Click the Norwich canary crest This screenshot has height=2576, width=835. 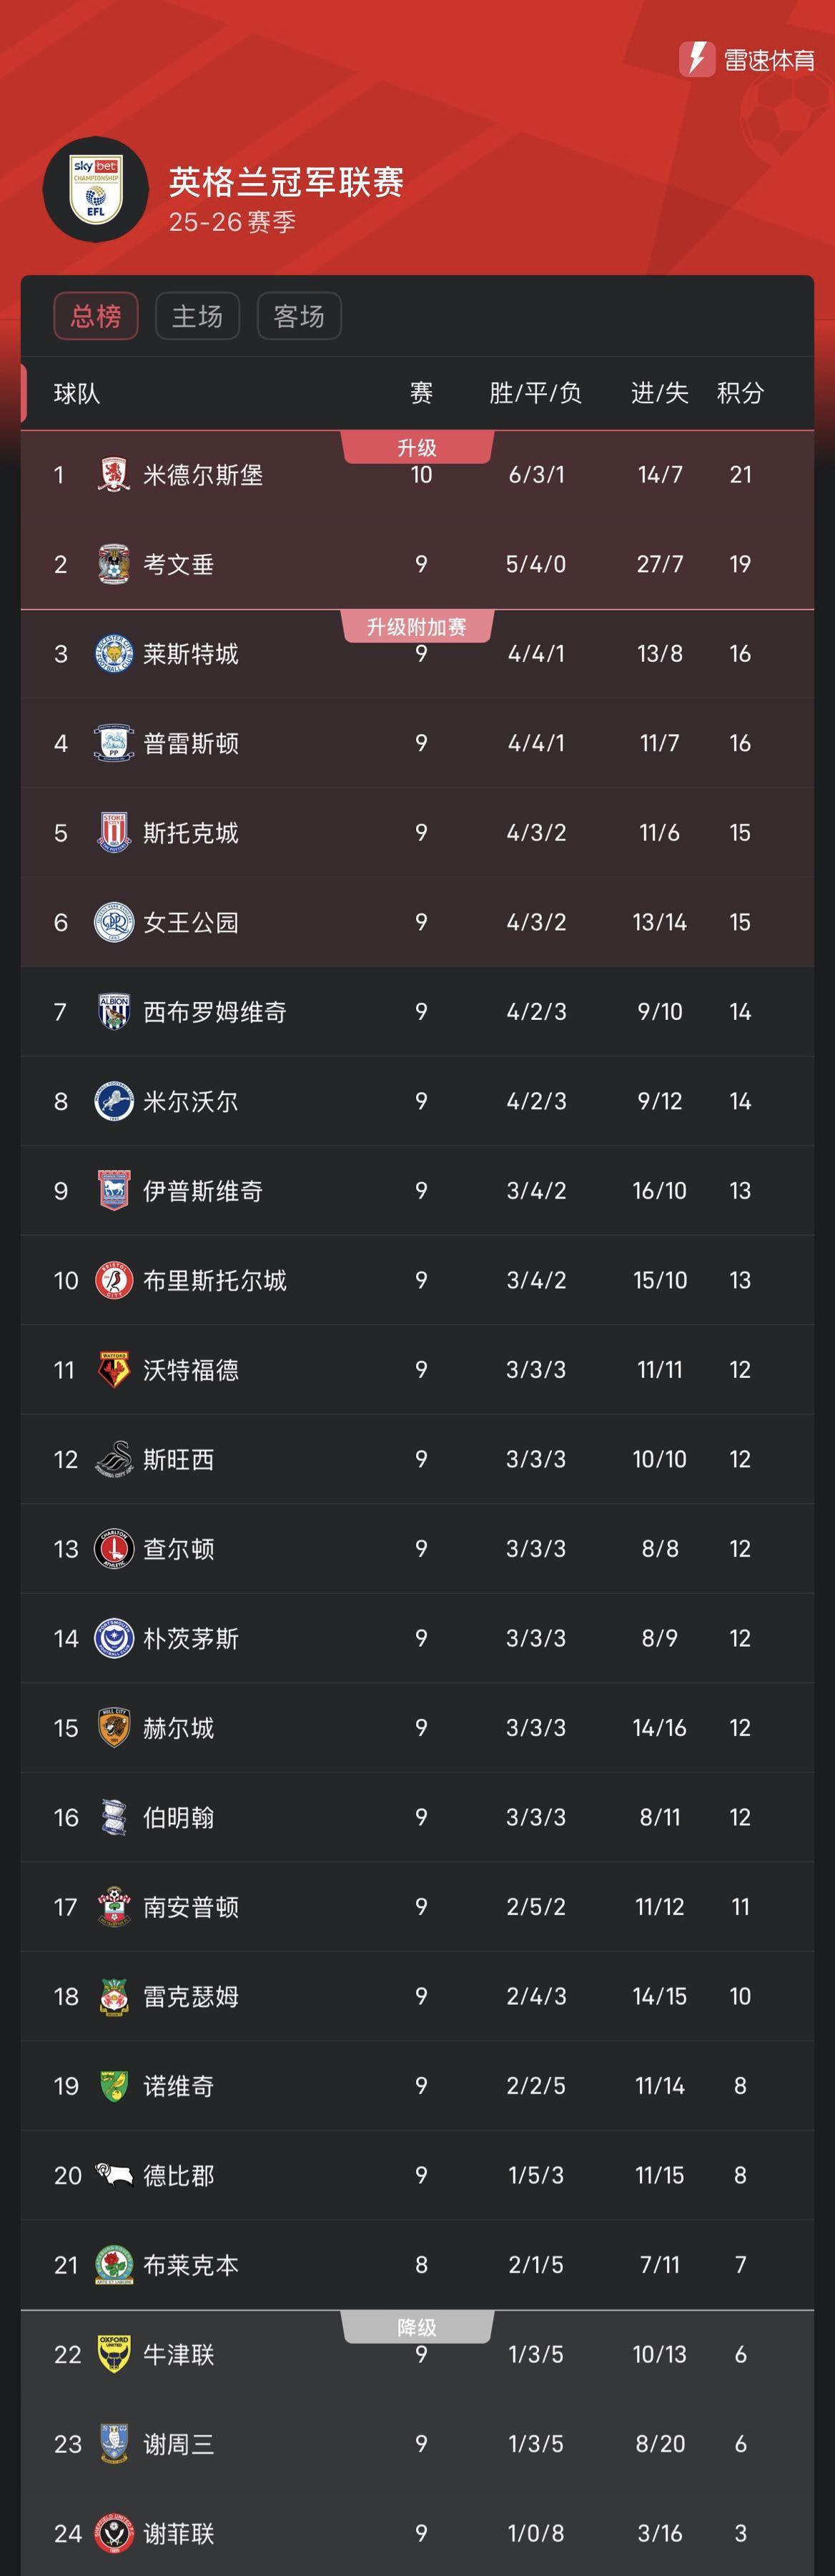coord(114,2086)
